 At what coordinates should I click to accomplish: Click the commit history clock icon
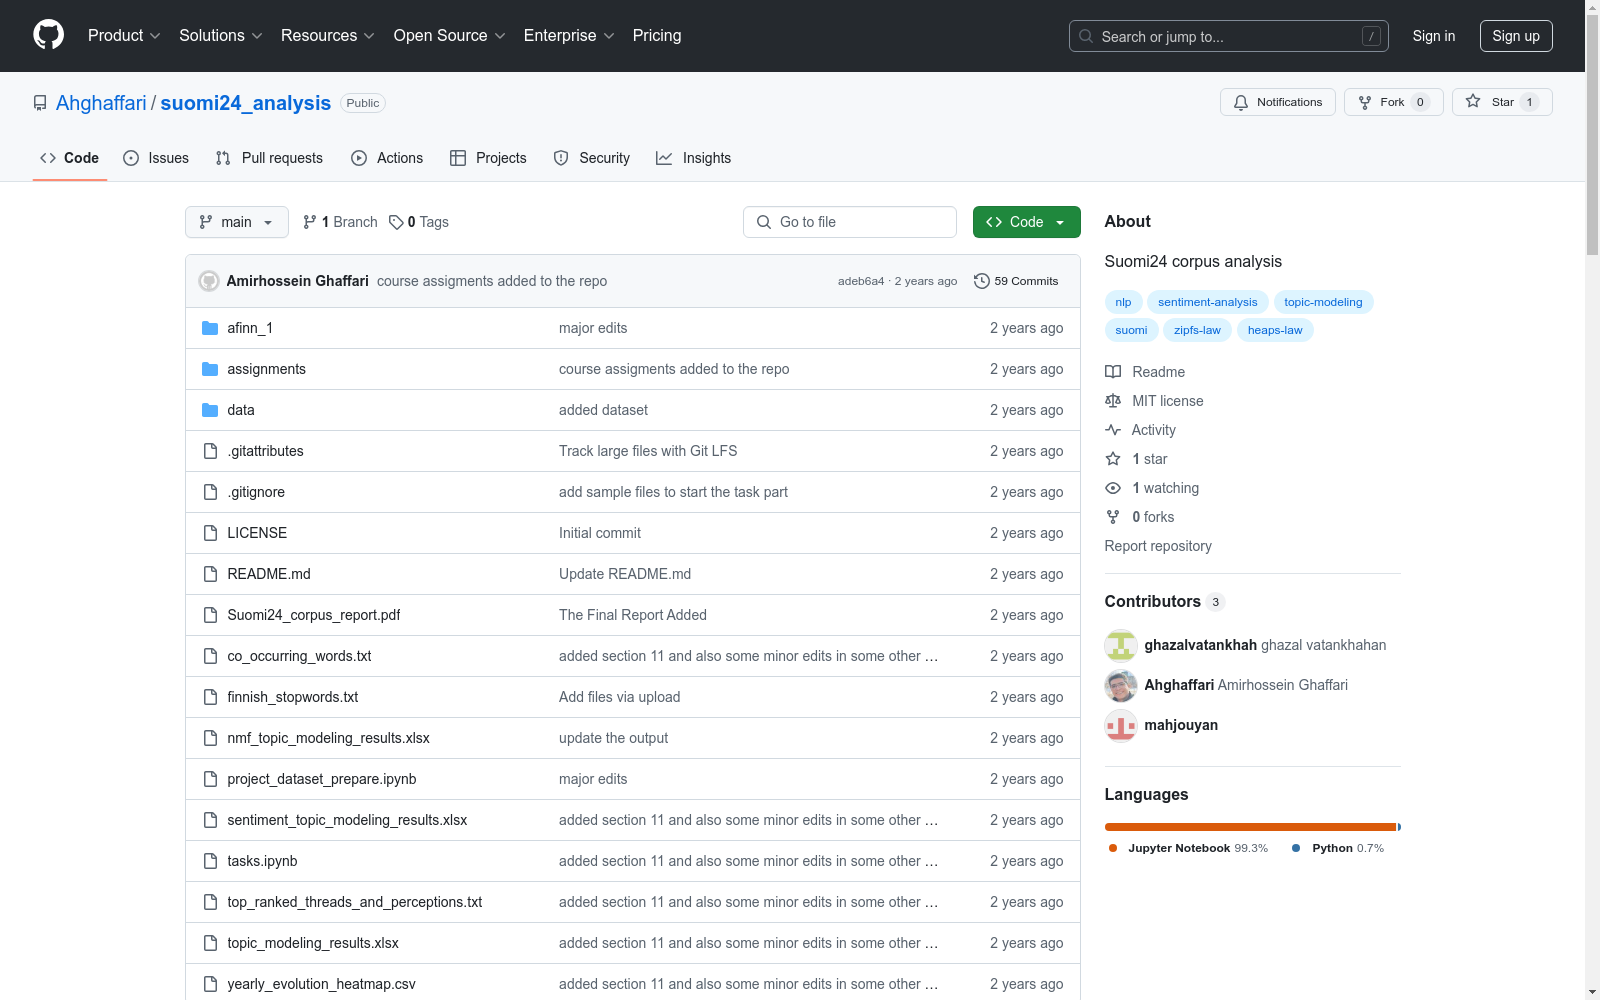coord(982,281)
